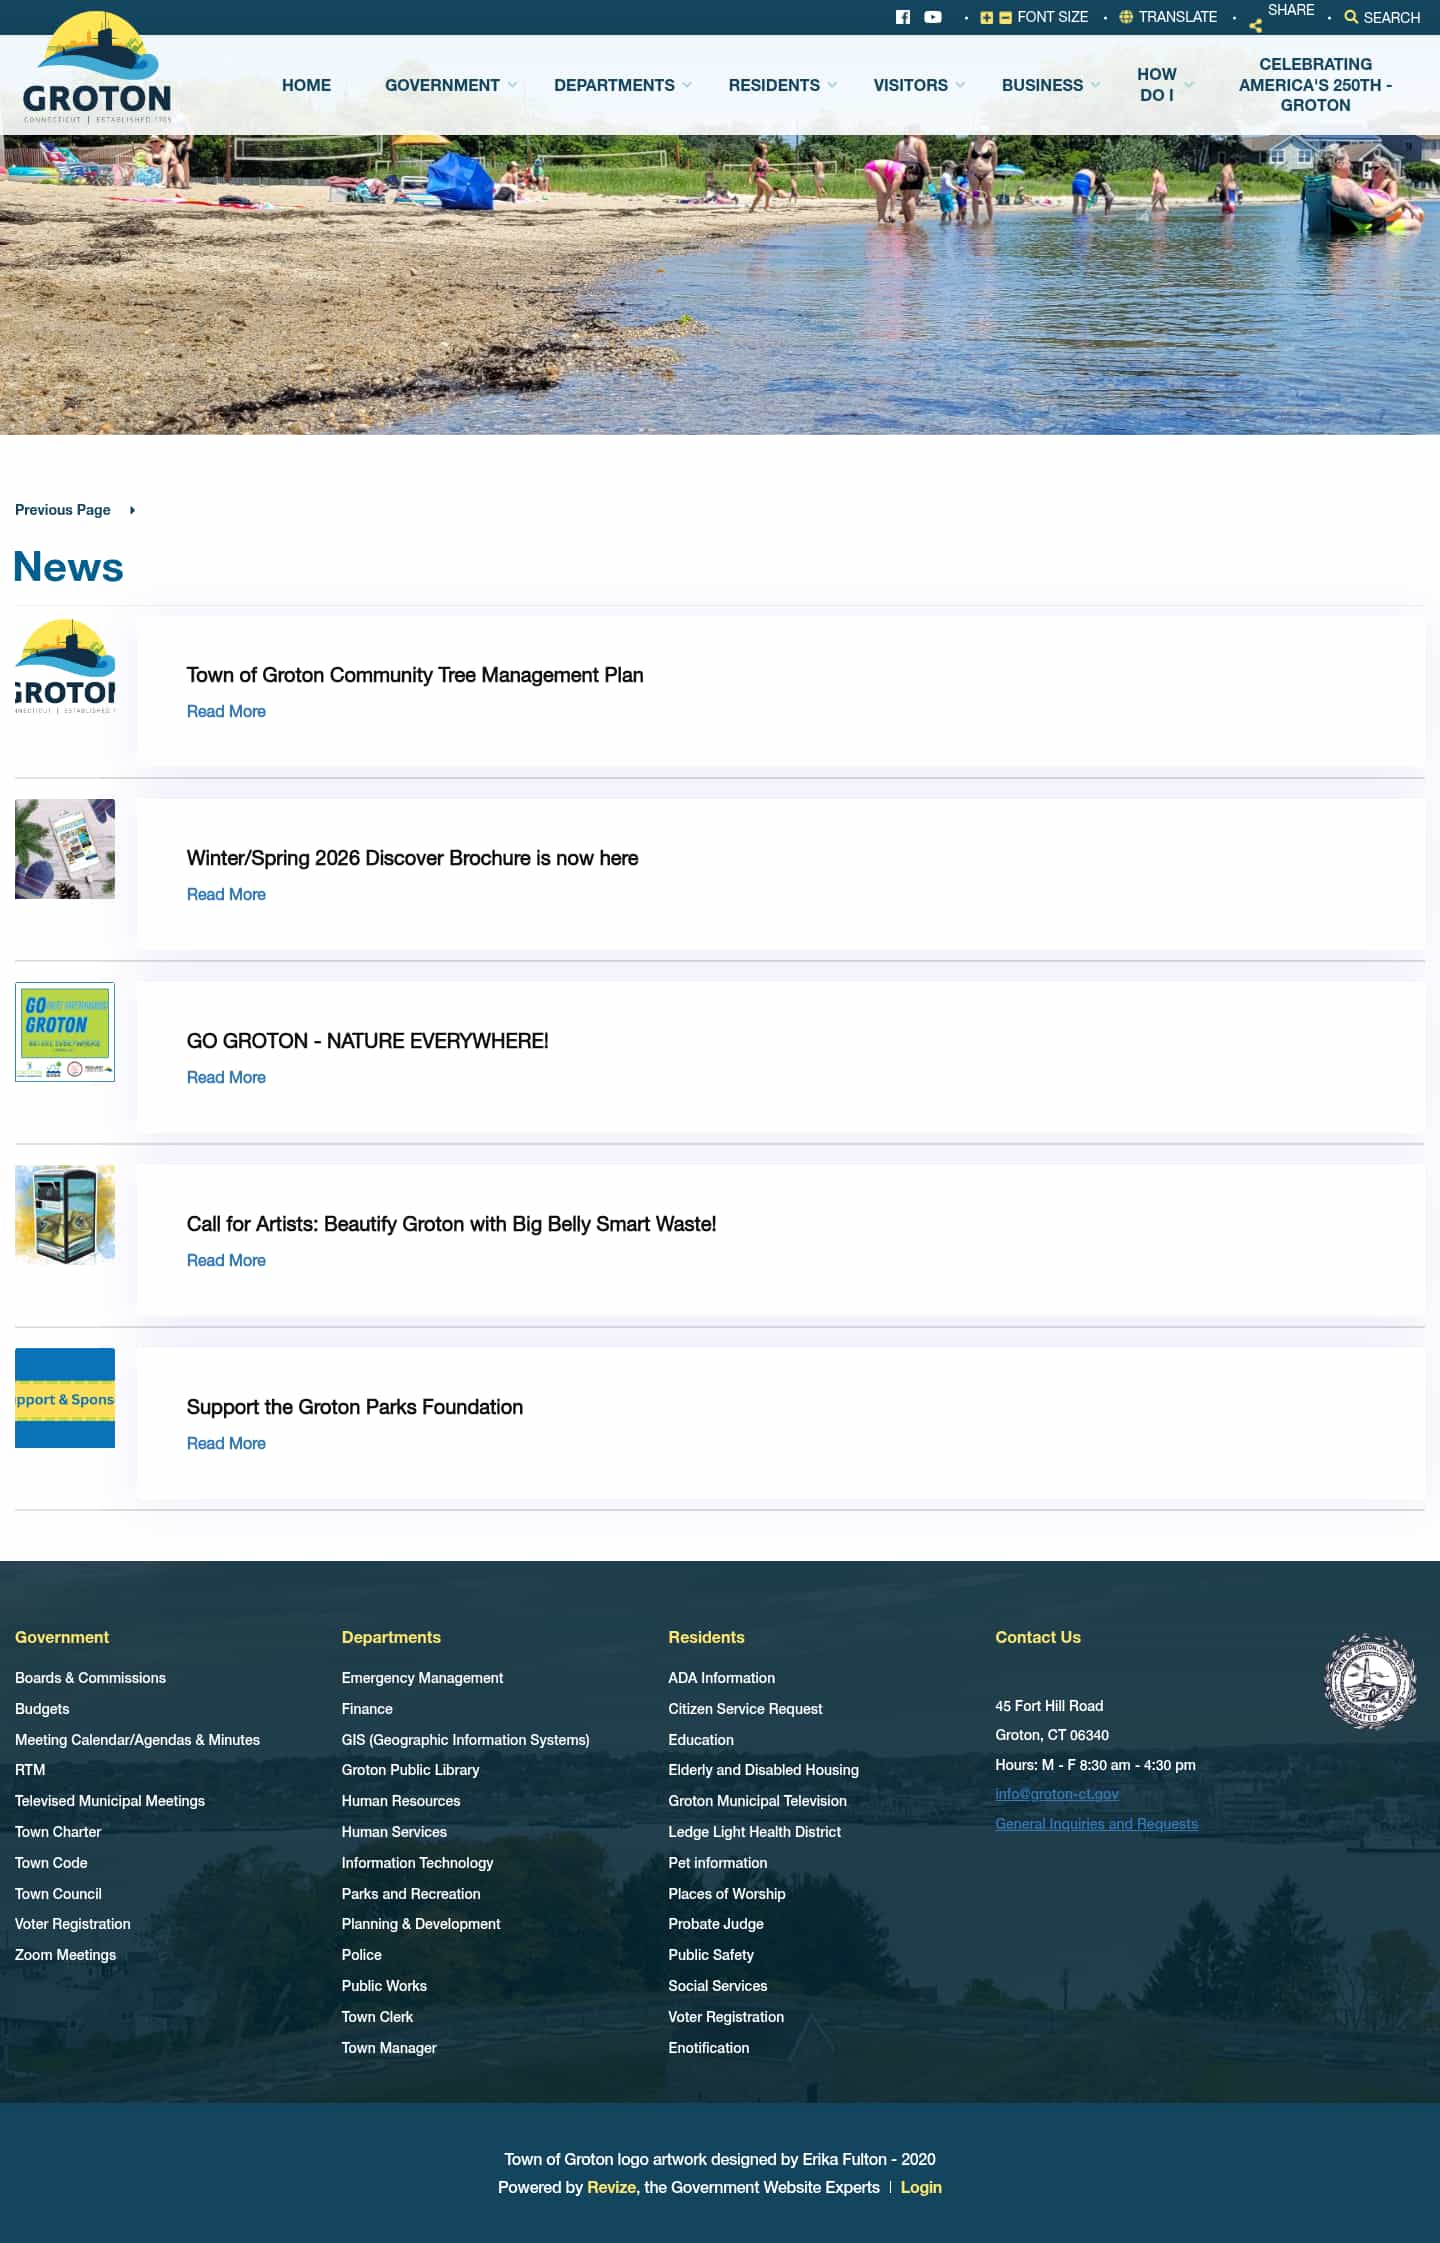1440x2243 pixels.
Task: Click the Town of Groton seal in footer
Action: pyautogui.click(x=1370, y=1681)
